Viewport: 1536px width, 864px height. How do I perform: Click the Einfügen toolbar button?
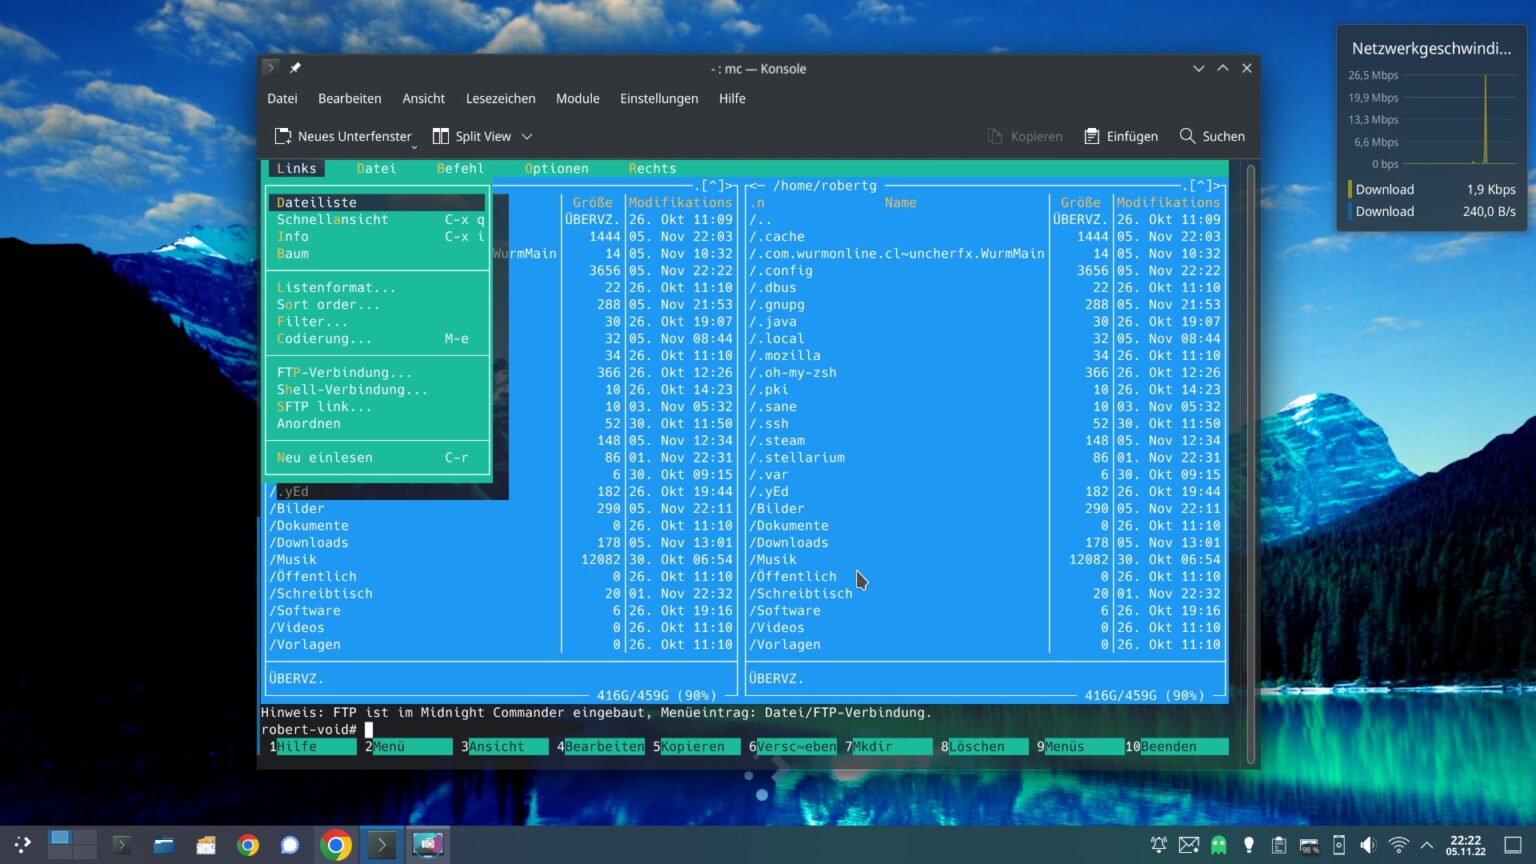1121,136
